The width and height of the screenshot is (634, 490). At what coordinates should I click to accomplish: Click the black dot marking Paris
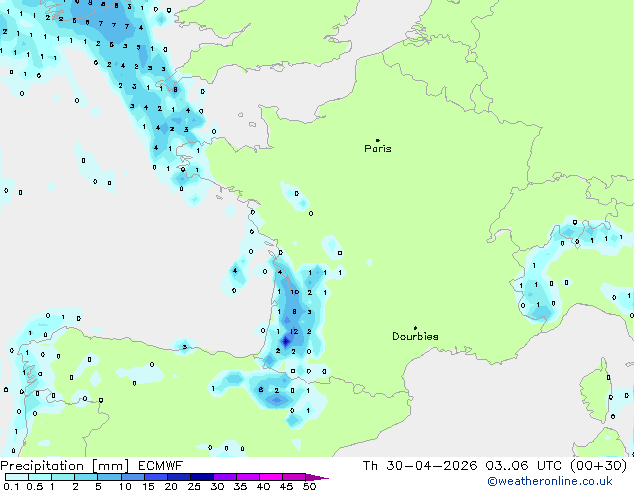point(378,140)
